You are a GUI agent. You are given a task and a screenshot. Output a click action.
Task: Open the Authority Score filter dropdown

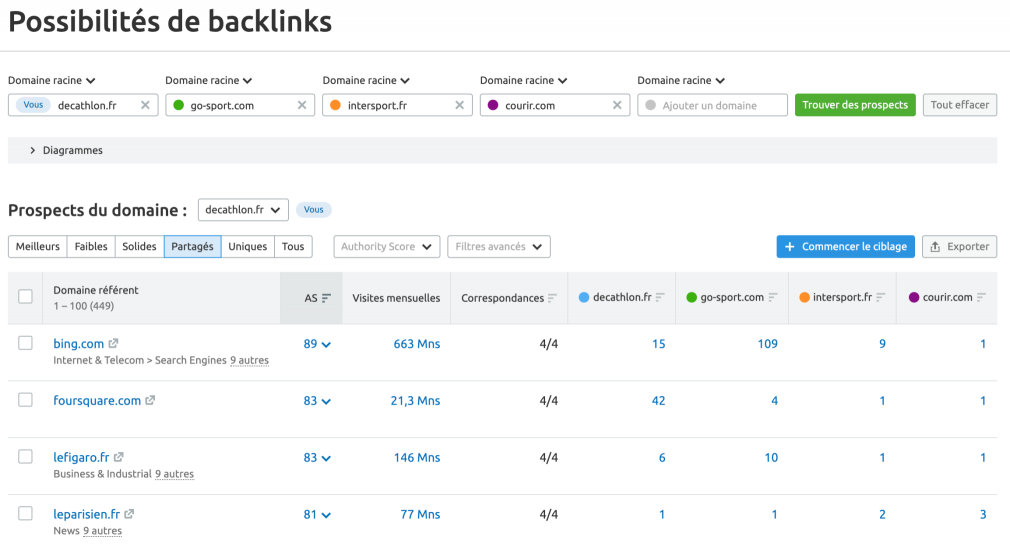(386, 247)
